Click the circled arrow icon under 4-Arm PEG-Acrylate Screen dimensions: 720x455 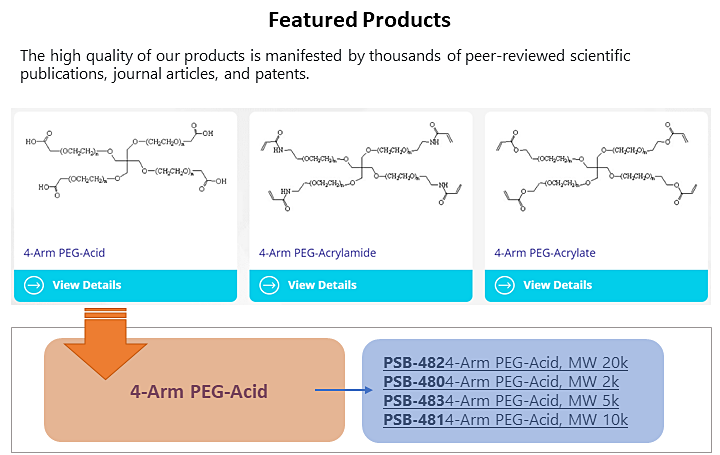pyautogui.click(x=505, y=285)
